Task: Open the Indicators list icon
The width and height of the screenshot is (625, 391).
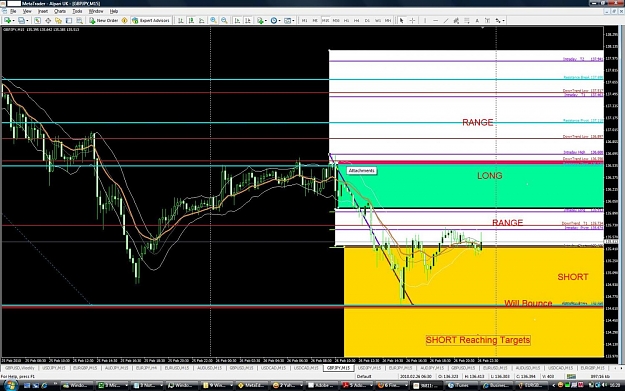Action: pyautogui.click(x=260, y=20)
